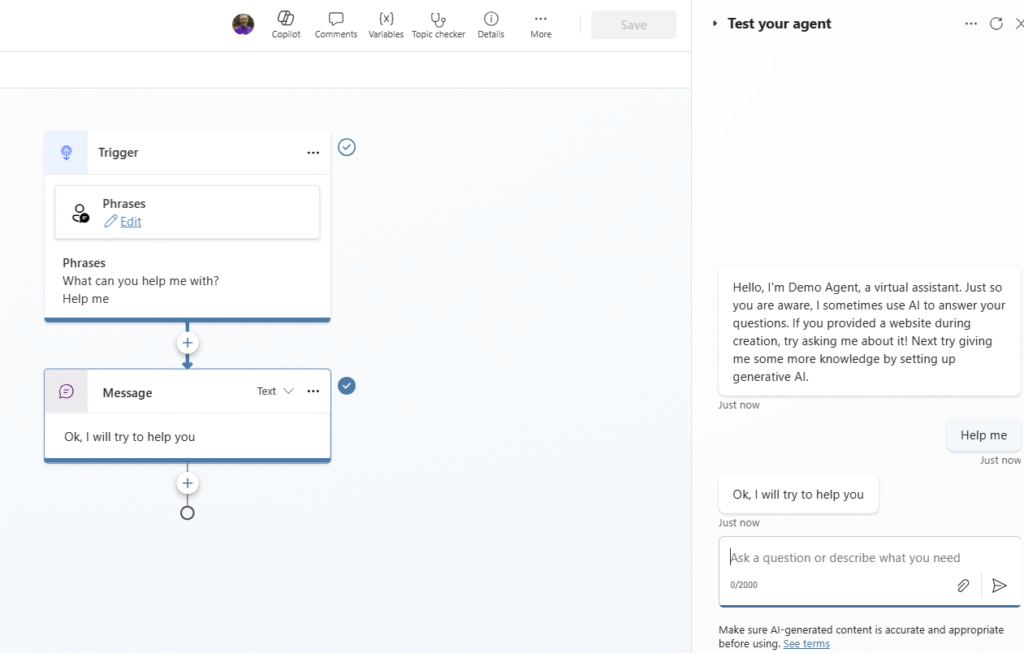Click the Phrases person icon
The height and width of the screenshot is (653, 1024).
[x=80, y=213]
